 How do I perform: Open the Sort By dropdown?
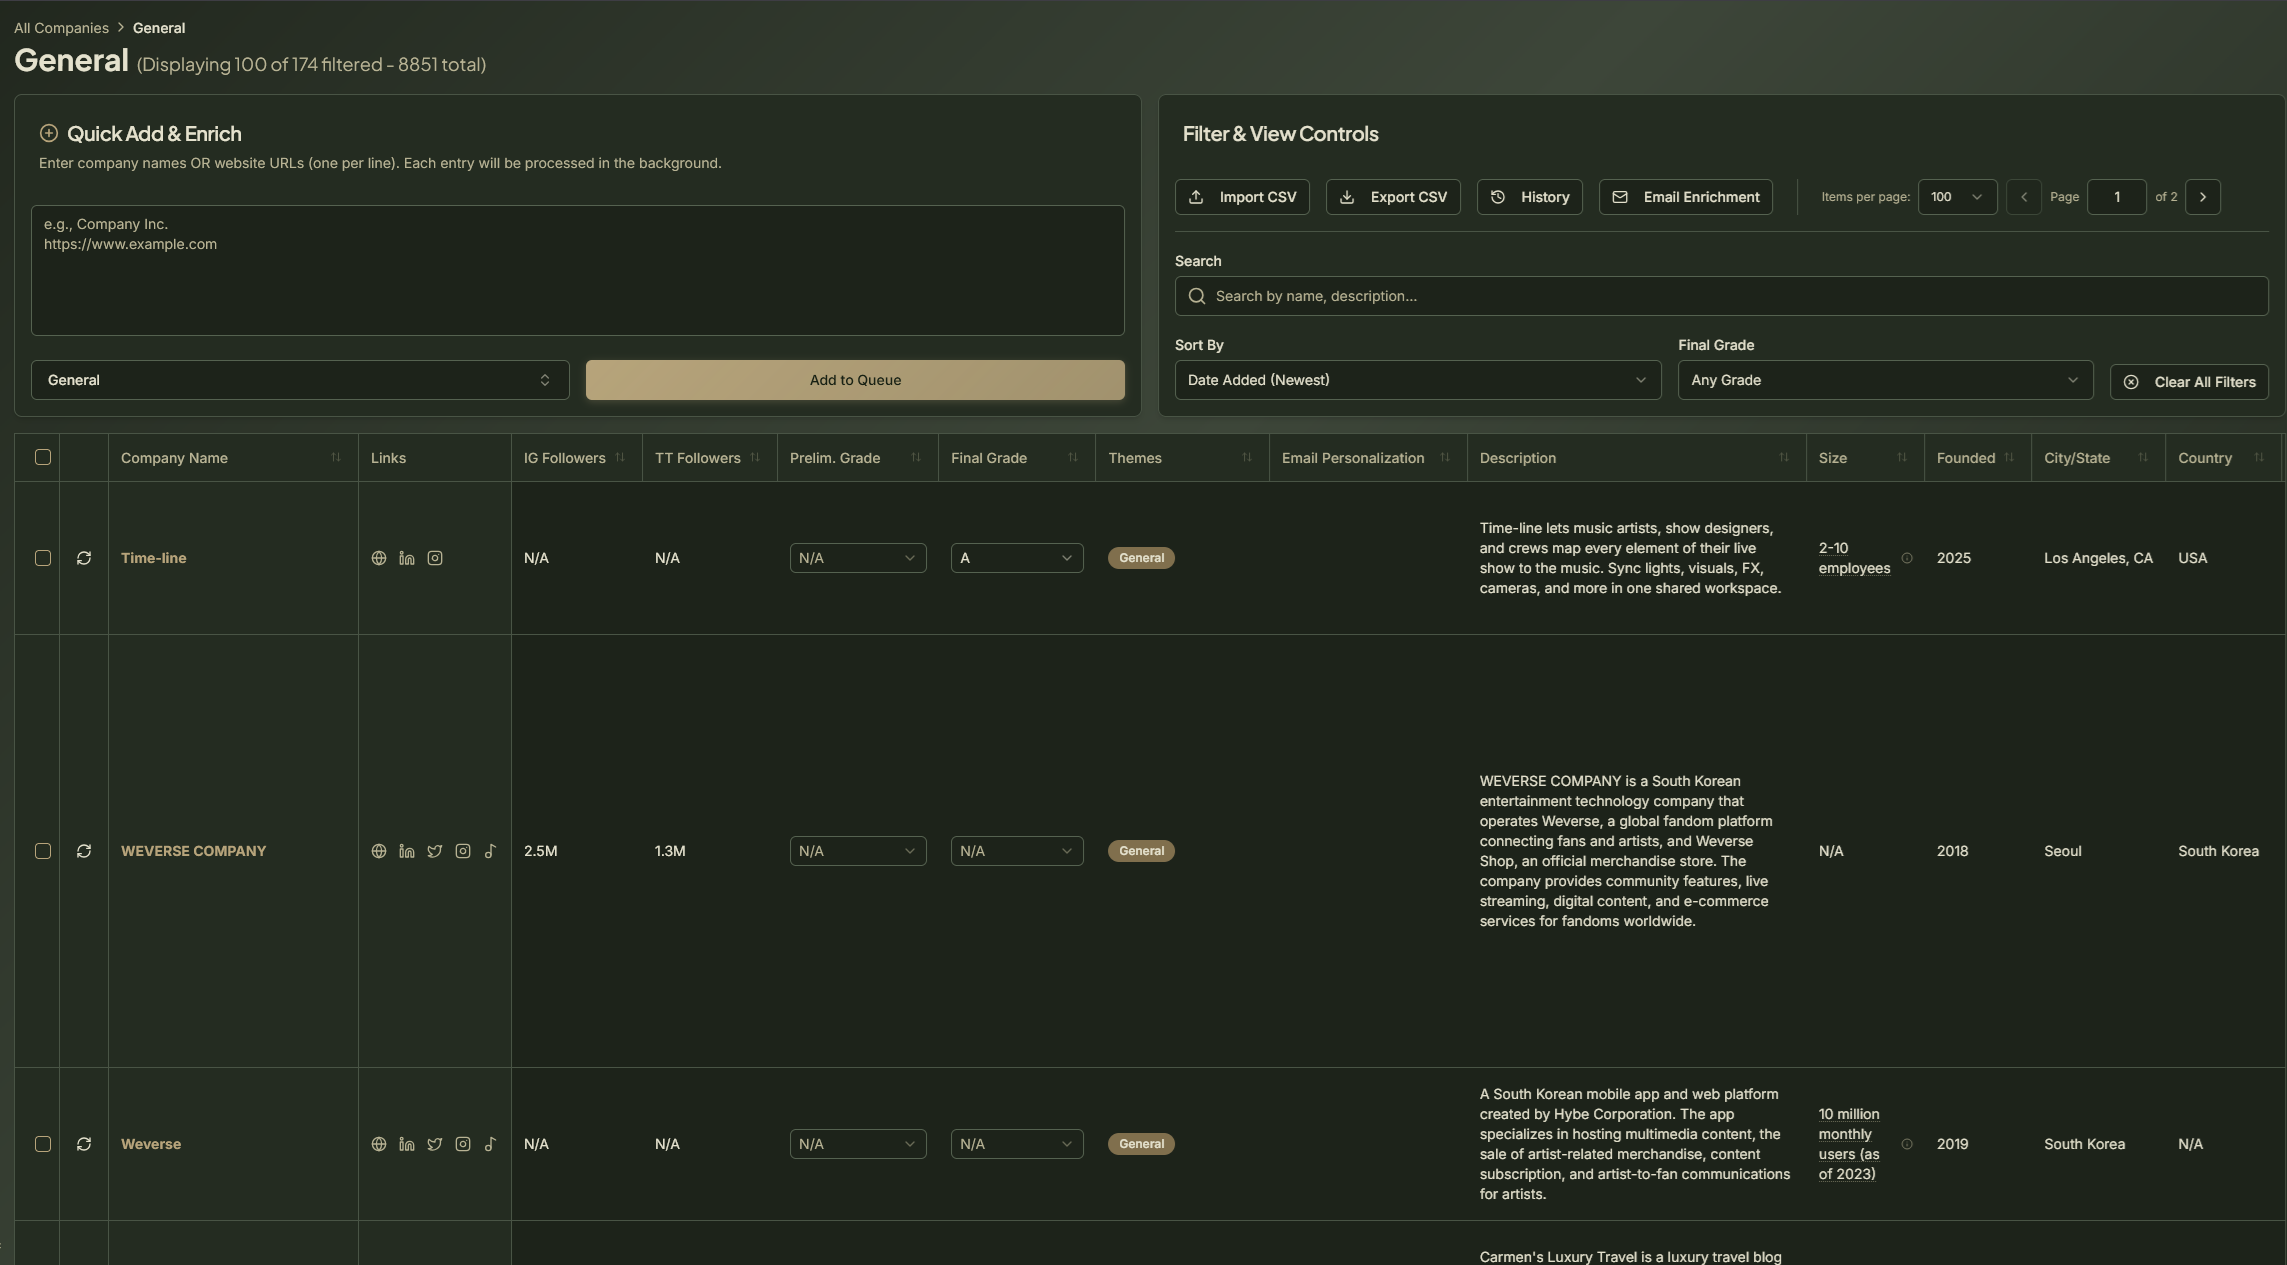coord(1417,380)
